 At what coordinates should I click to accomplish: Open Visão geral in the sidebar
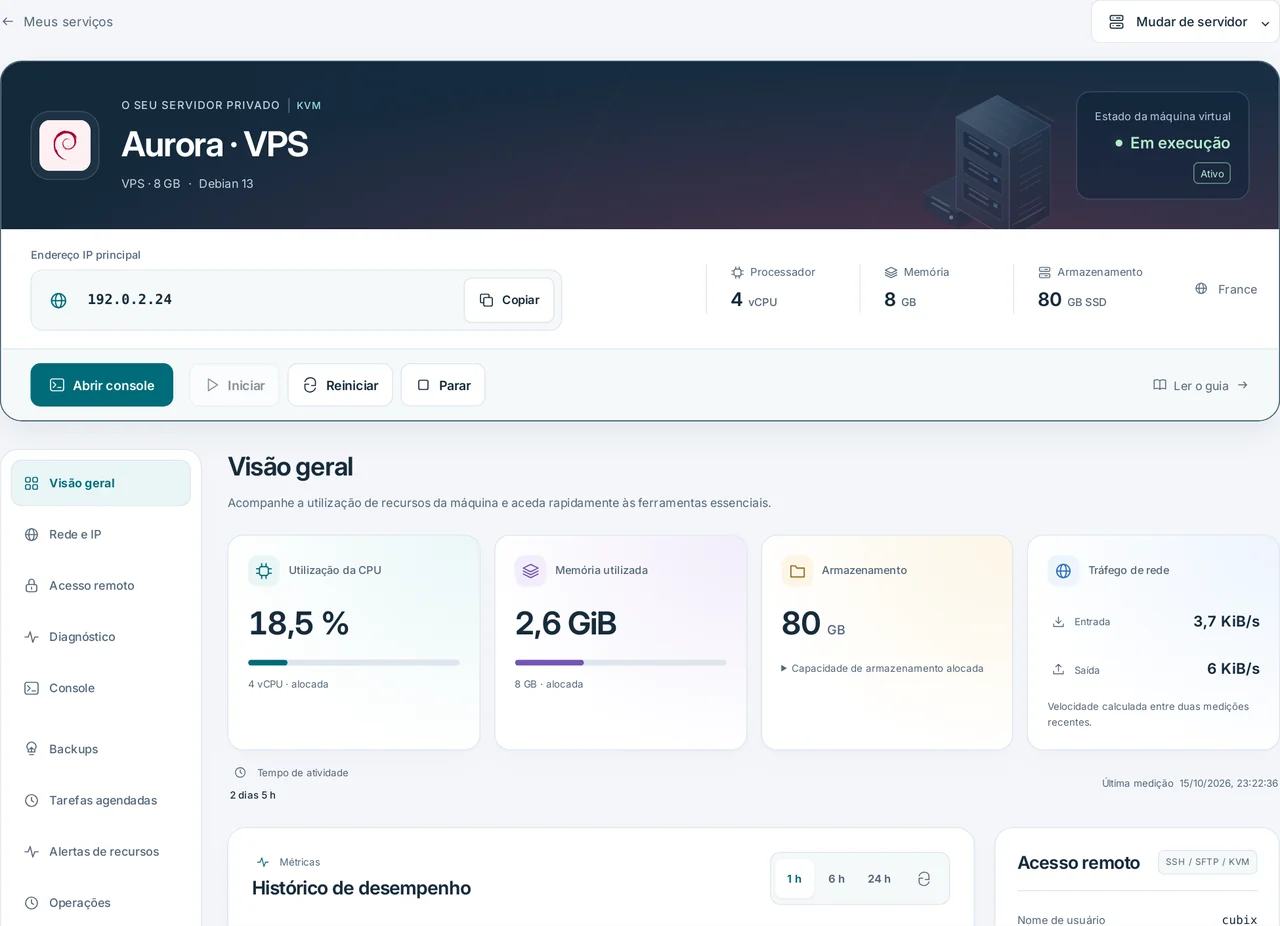101,483
